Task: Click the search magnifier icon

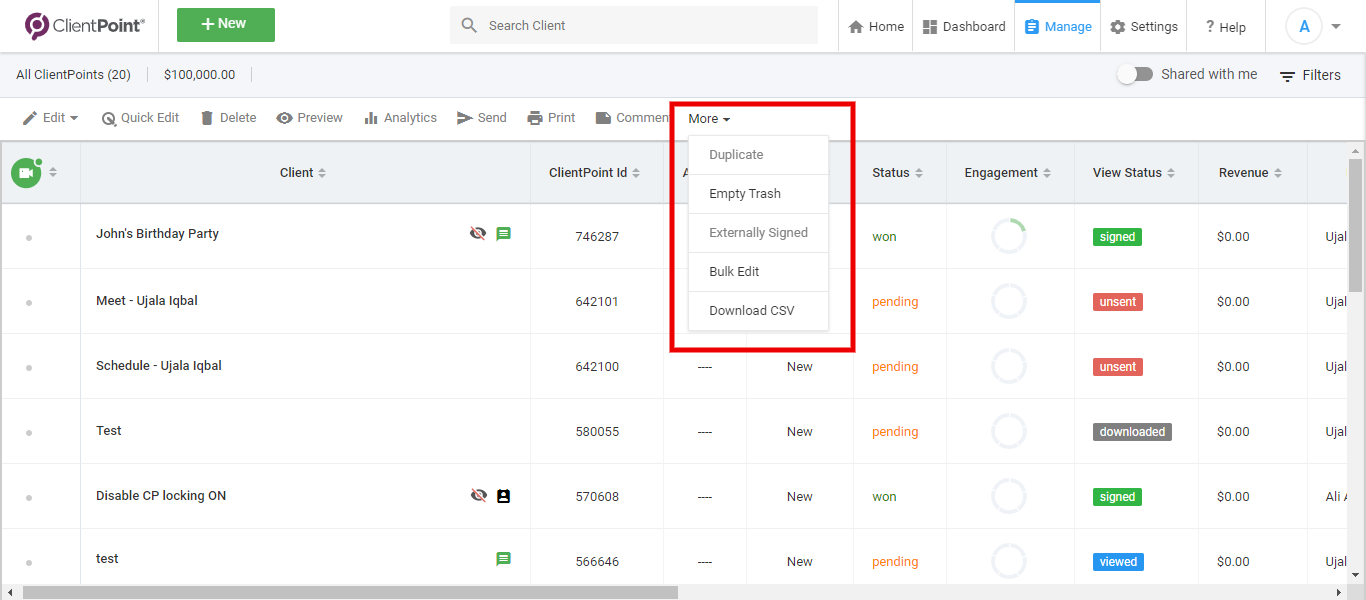Action: click(469, 26)
